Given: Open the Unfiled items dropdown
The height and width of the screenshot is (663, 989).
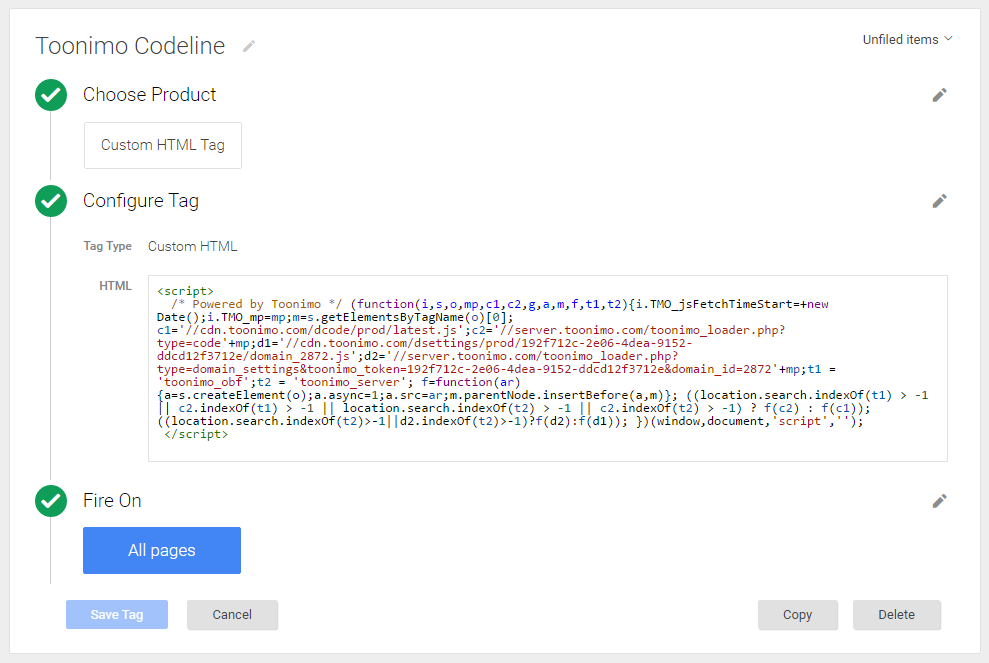Looking at the screenshot, I should pyautogui.click(x=907, y=39).
